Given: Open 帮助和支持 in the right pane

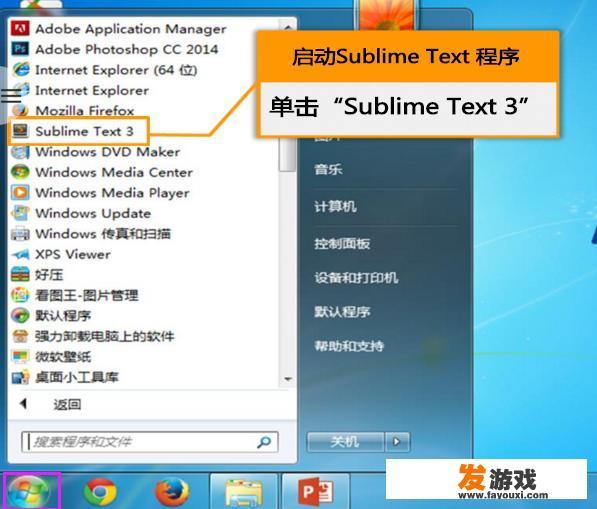Looking at the screenshot, I should coord(349,346).
